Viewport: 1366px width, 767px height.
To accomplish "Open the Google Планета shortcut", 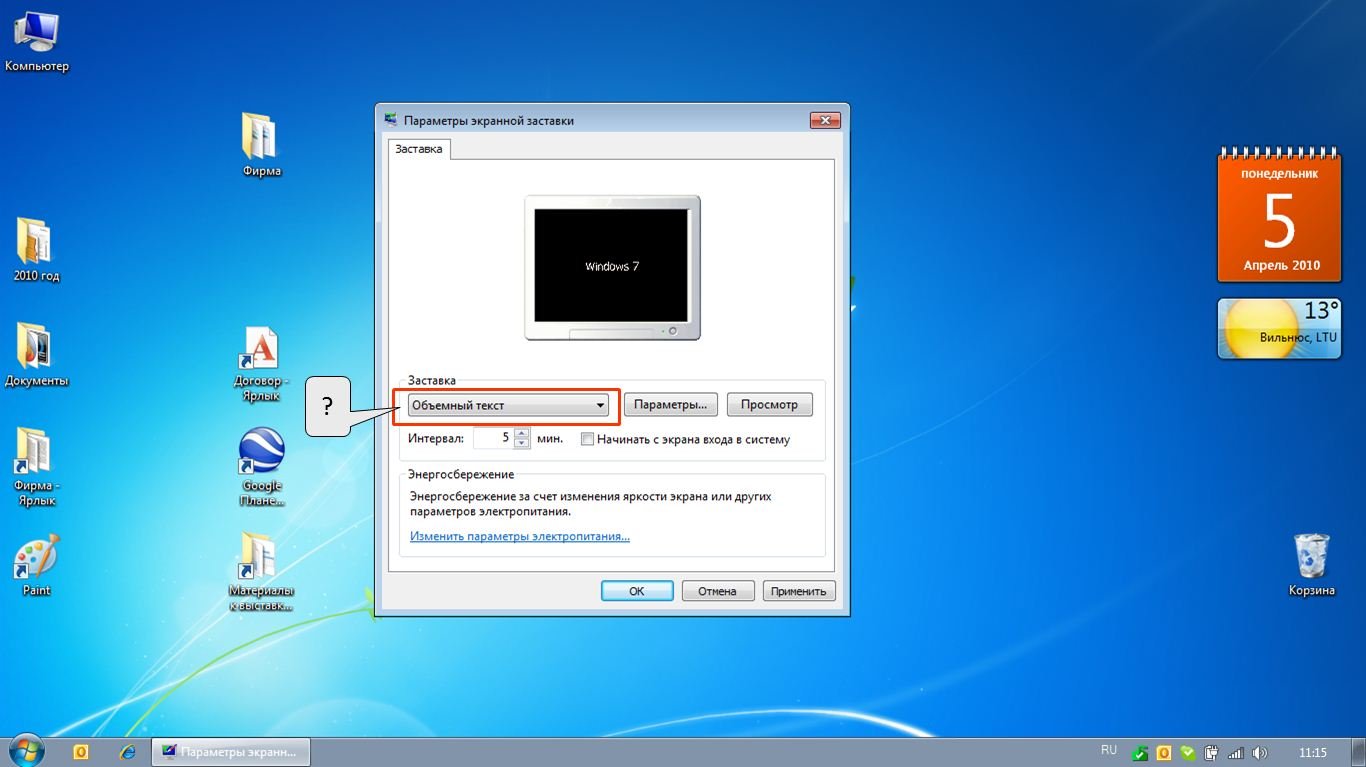I will (262, 455).
